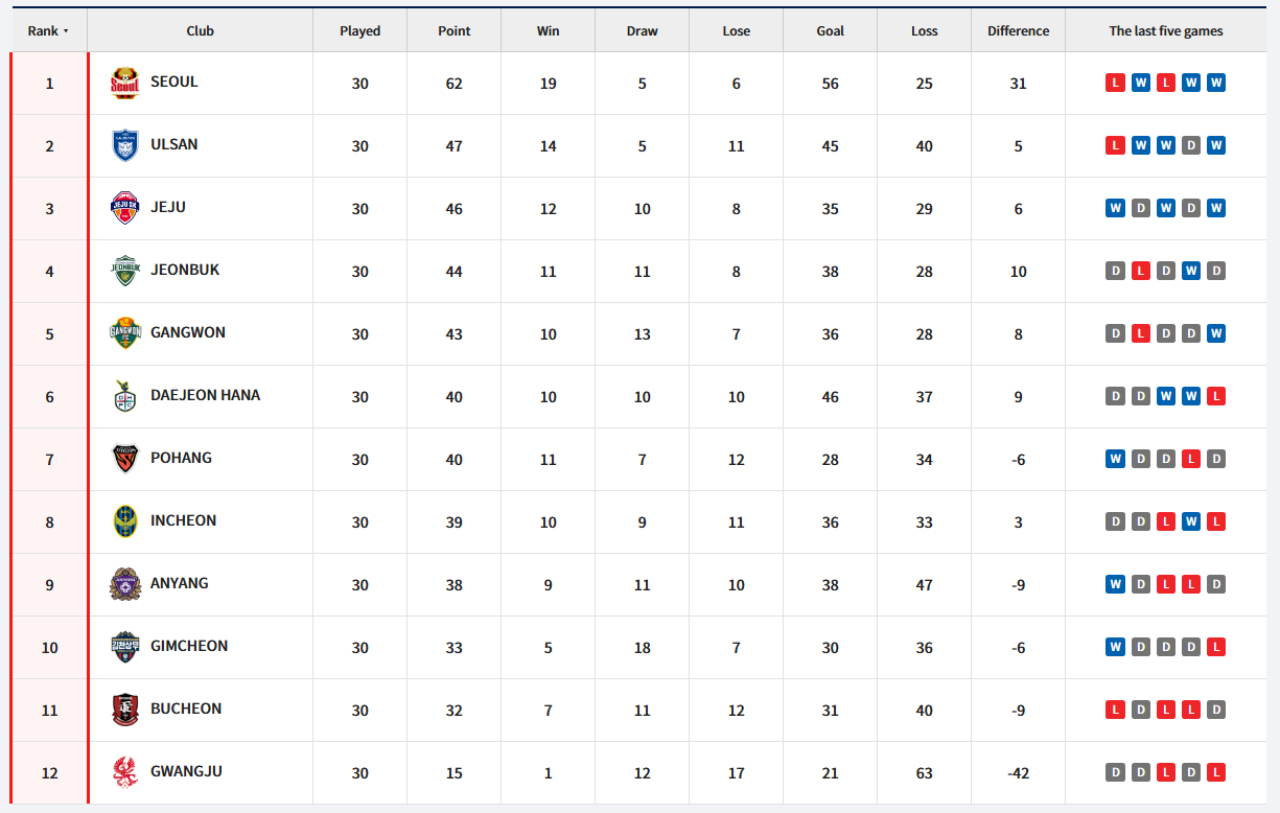
Task: Click the Club column header
Action: pos(200,31)
